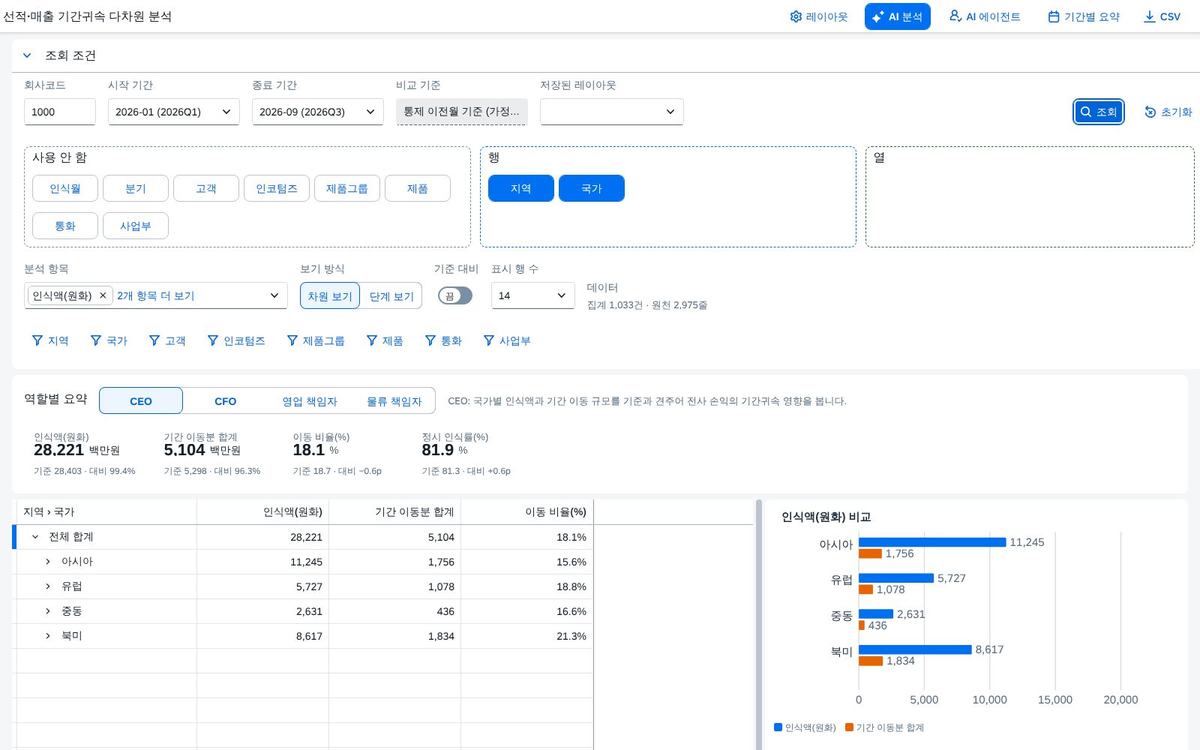The width and height of the screenshot is (1200, 750).
Task: Sort by 이동 비율(%) column header
Action: tap(527, 512)
